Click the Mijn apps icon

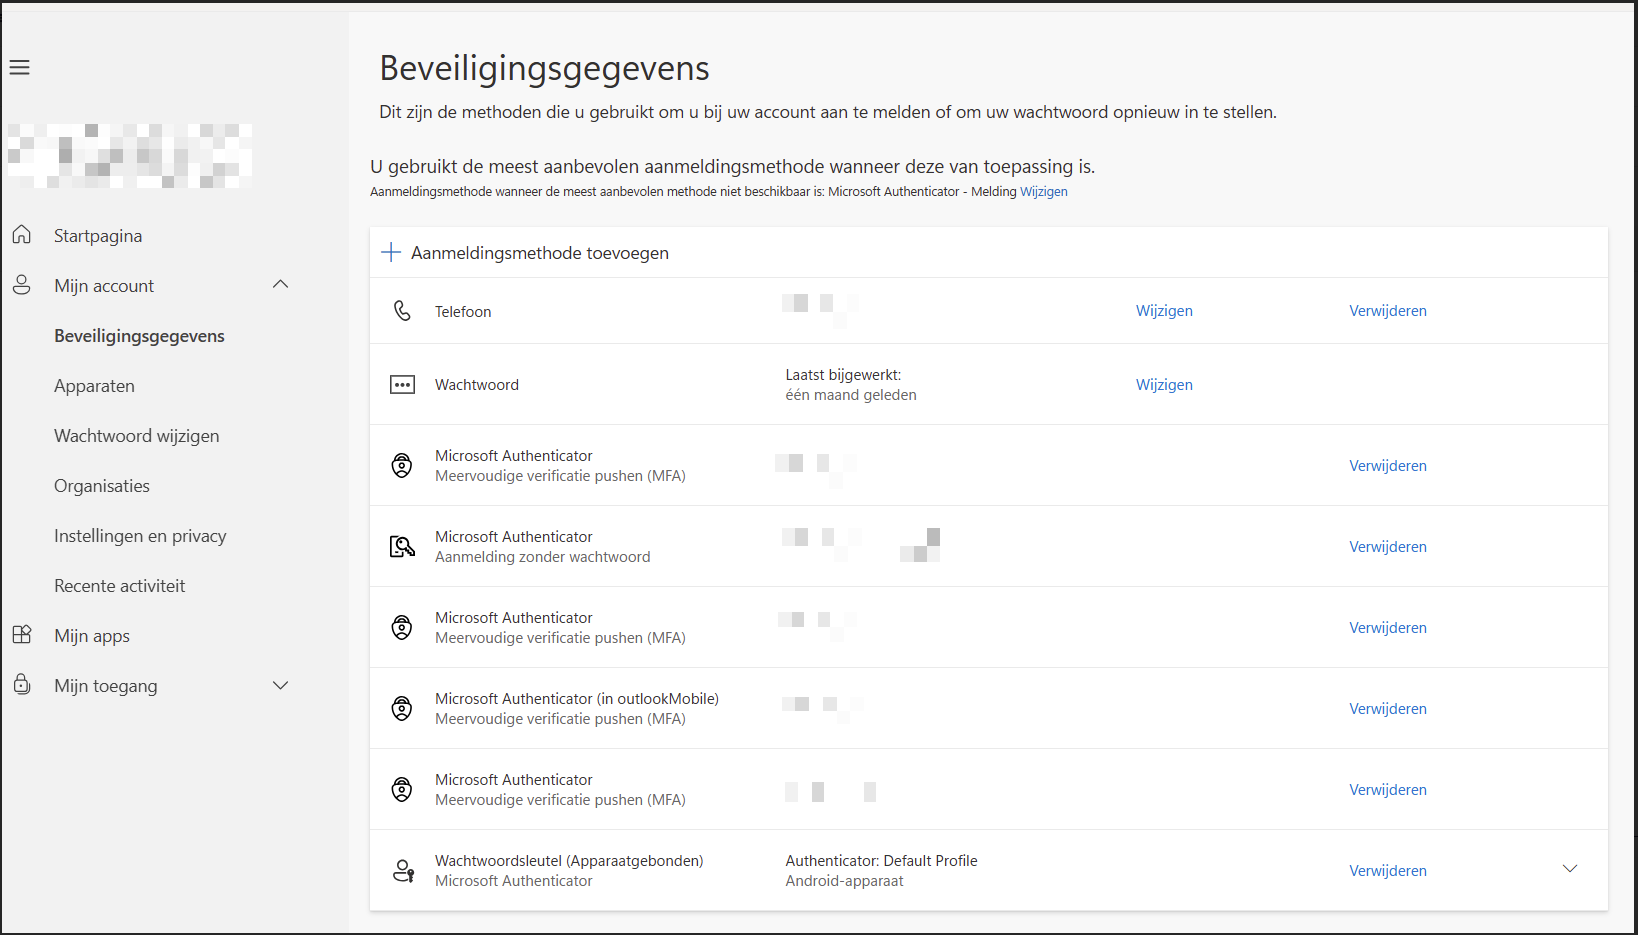(22, 635)
